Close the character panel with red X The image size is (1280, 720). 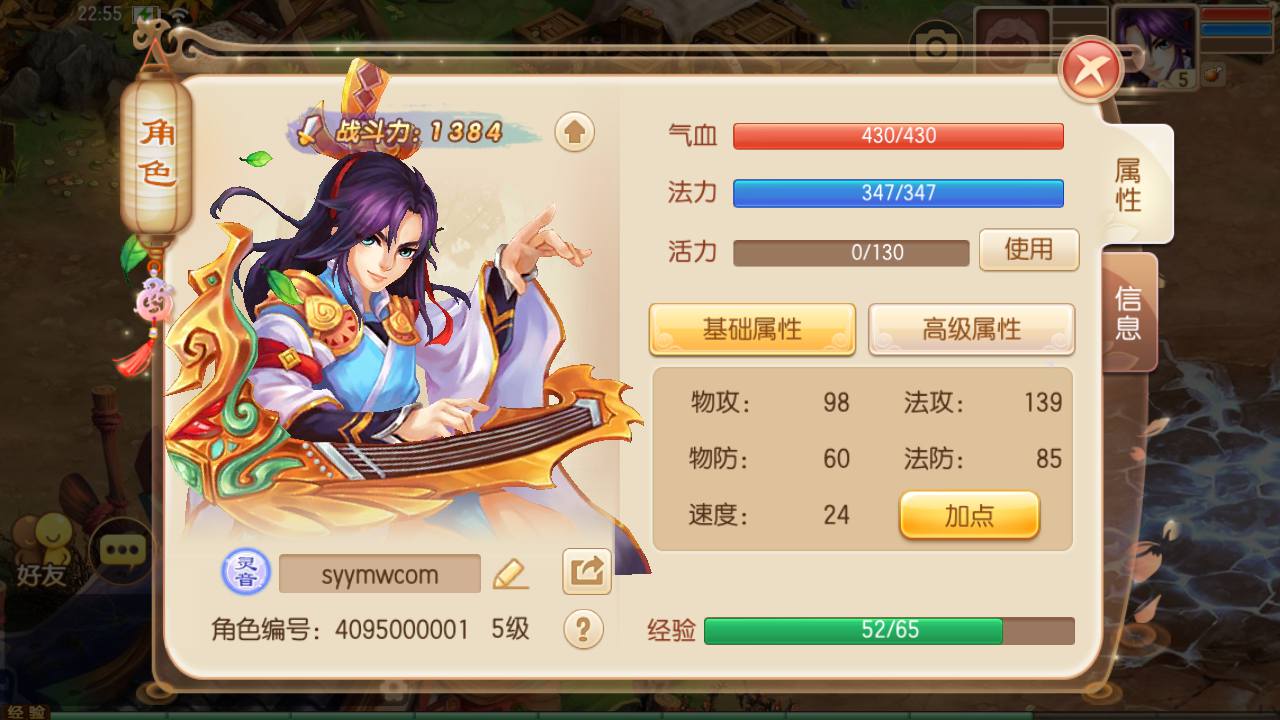(1091, 70)
